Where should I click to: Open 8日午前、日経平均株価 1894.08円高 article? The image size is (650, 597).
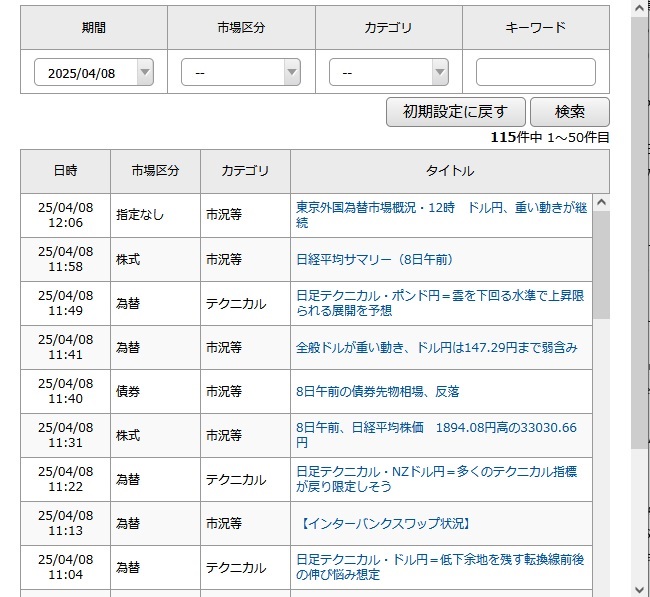[436, 435]
